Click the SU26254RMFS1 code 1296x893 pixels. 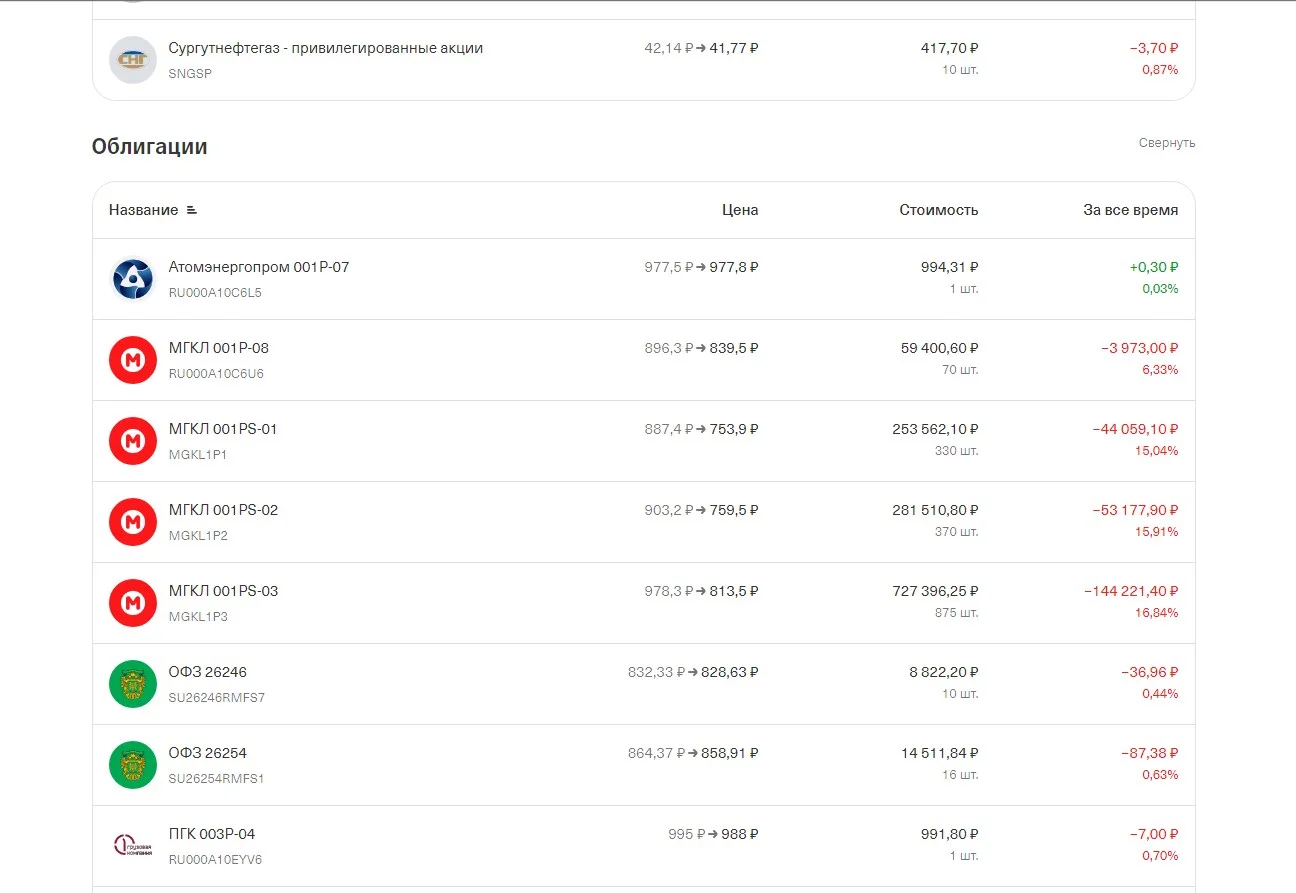pyautogui.click(x=216, y=779)
